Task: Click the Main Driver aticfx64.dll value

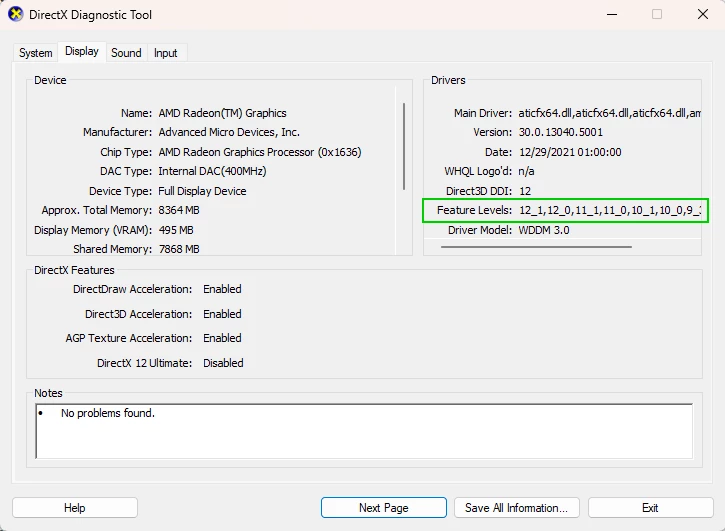Action: coord(609,113)
